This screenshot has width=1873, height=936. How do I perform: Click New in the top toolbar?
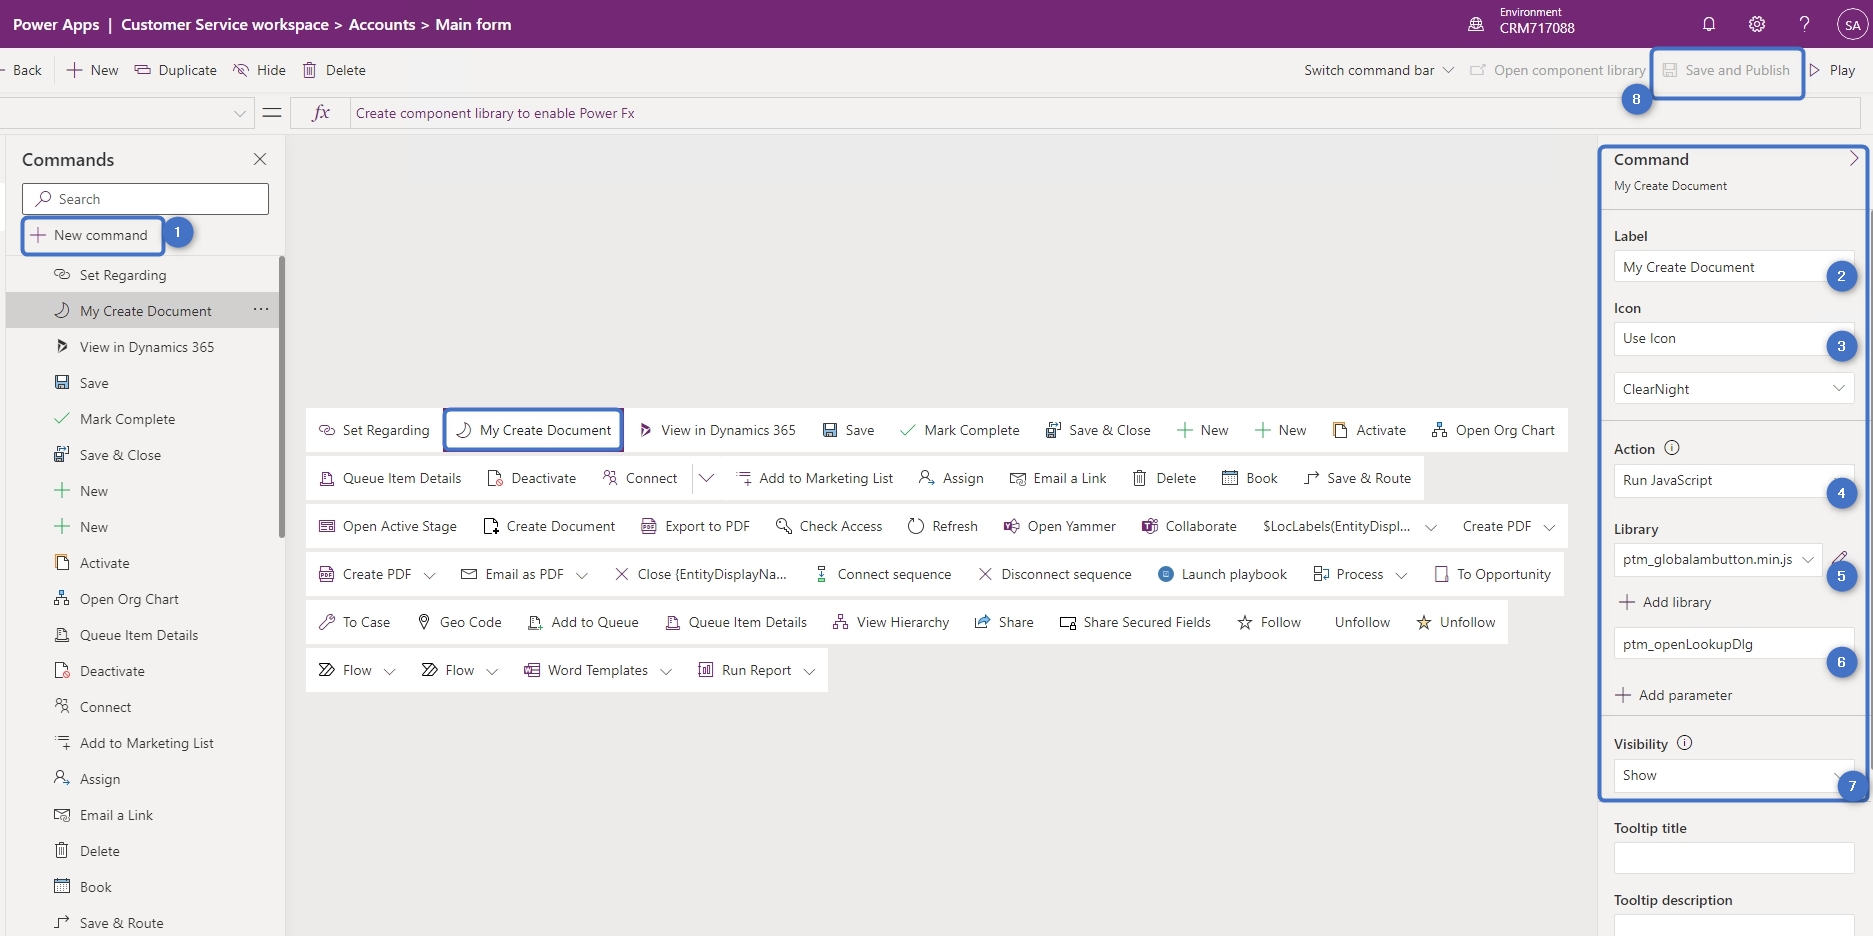pos(92,70)
